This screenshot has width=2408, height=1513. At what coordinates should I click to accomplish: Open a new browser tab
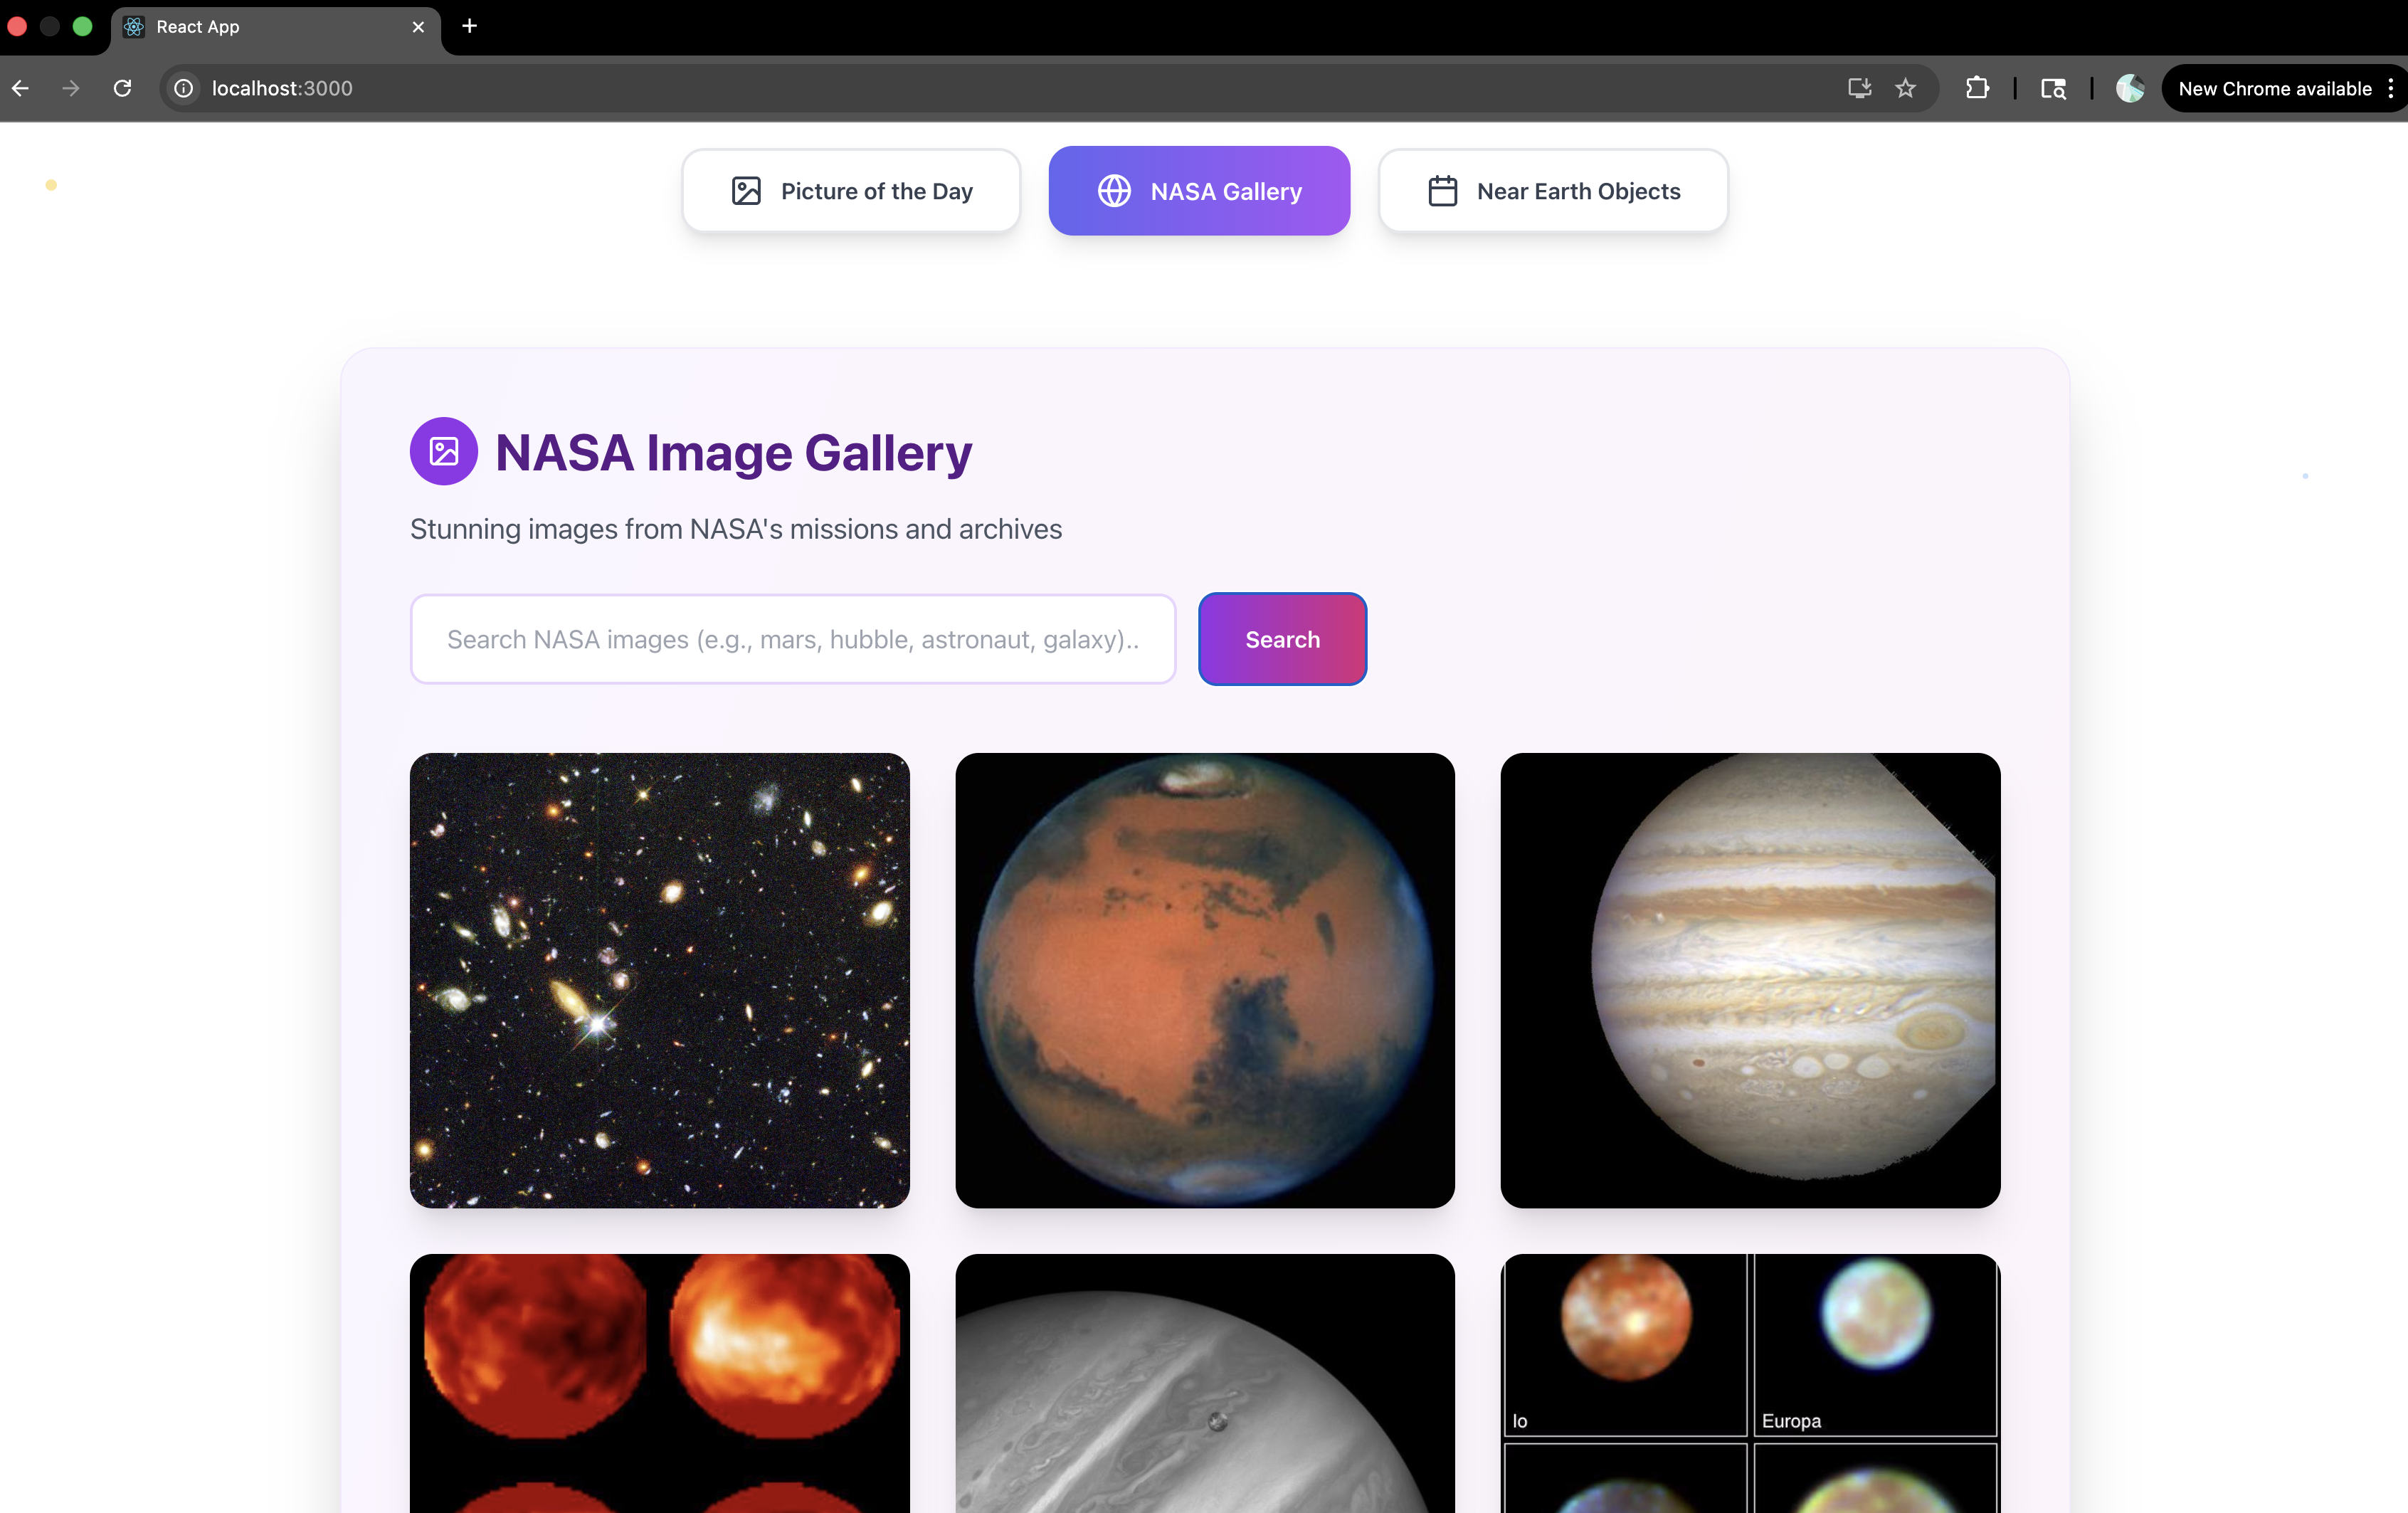point(469,26)
